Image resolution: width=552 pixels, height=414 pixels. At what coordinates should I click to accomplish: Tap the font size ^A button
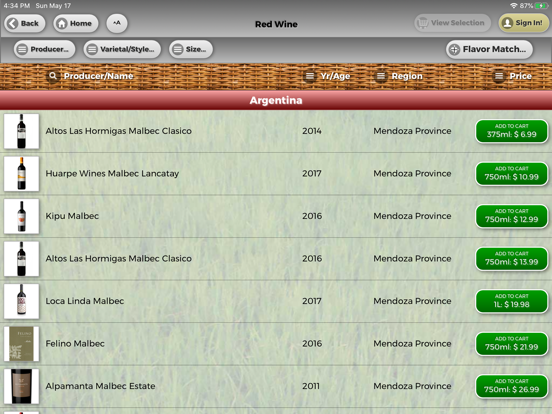[x=117, y=24]
